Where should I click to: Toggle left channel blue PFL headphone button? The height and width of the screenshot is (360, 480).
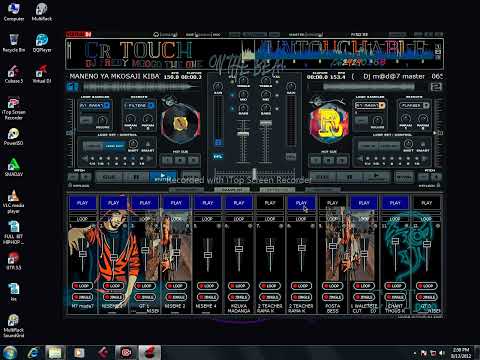click(x=218, y=156)
